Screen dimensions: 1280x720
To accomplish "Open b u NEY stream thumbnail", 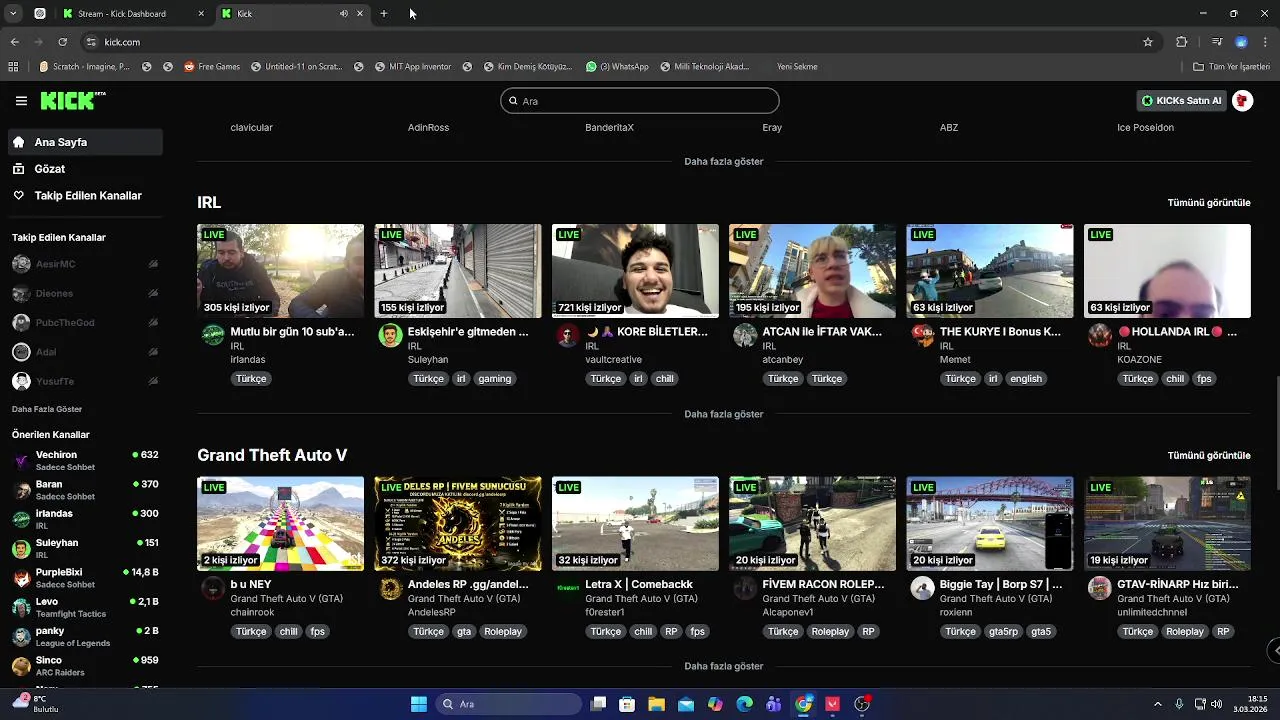I will tap(280, 523).
